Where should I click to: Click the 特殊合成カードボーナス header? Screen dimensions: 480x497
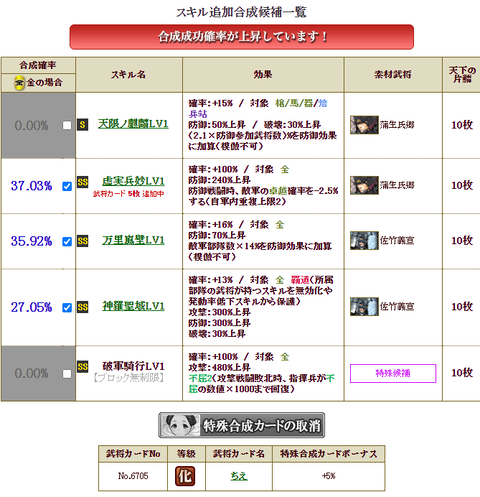328,454
